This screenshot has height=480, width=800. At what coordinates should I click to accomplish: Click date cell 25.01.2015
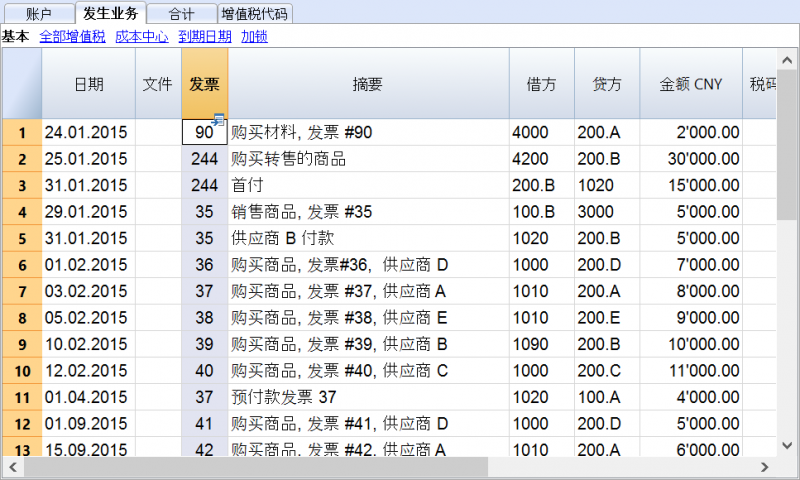coord(89,159)
